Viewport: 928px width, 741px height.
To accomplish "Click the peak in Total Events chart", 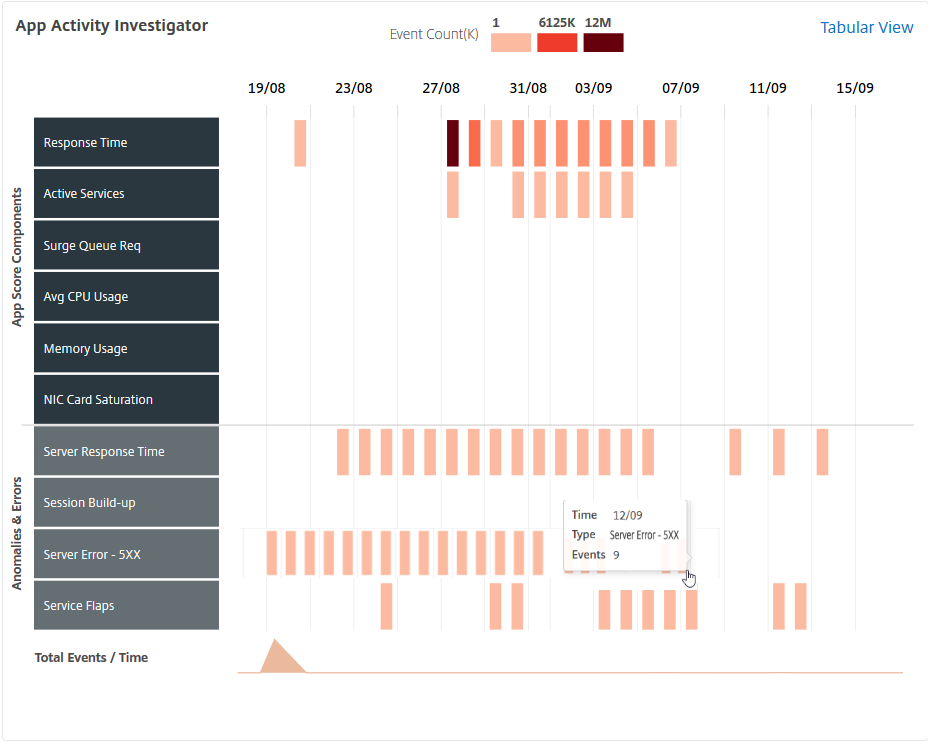I will [275, 642].
